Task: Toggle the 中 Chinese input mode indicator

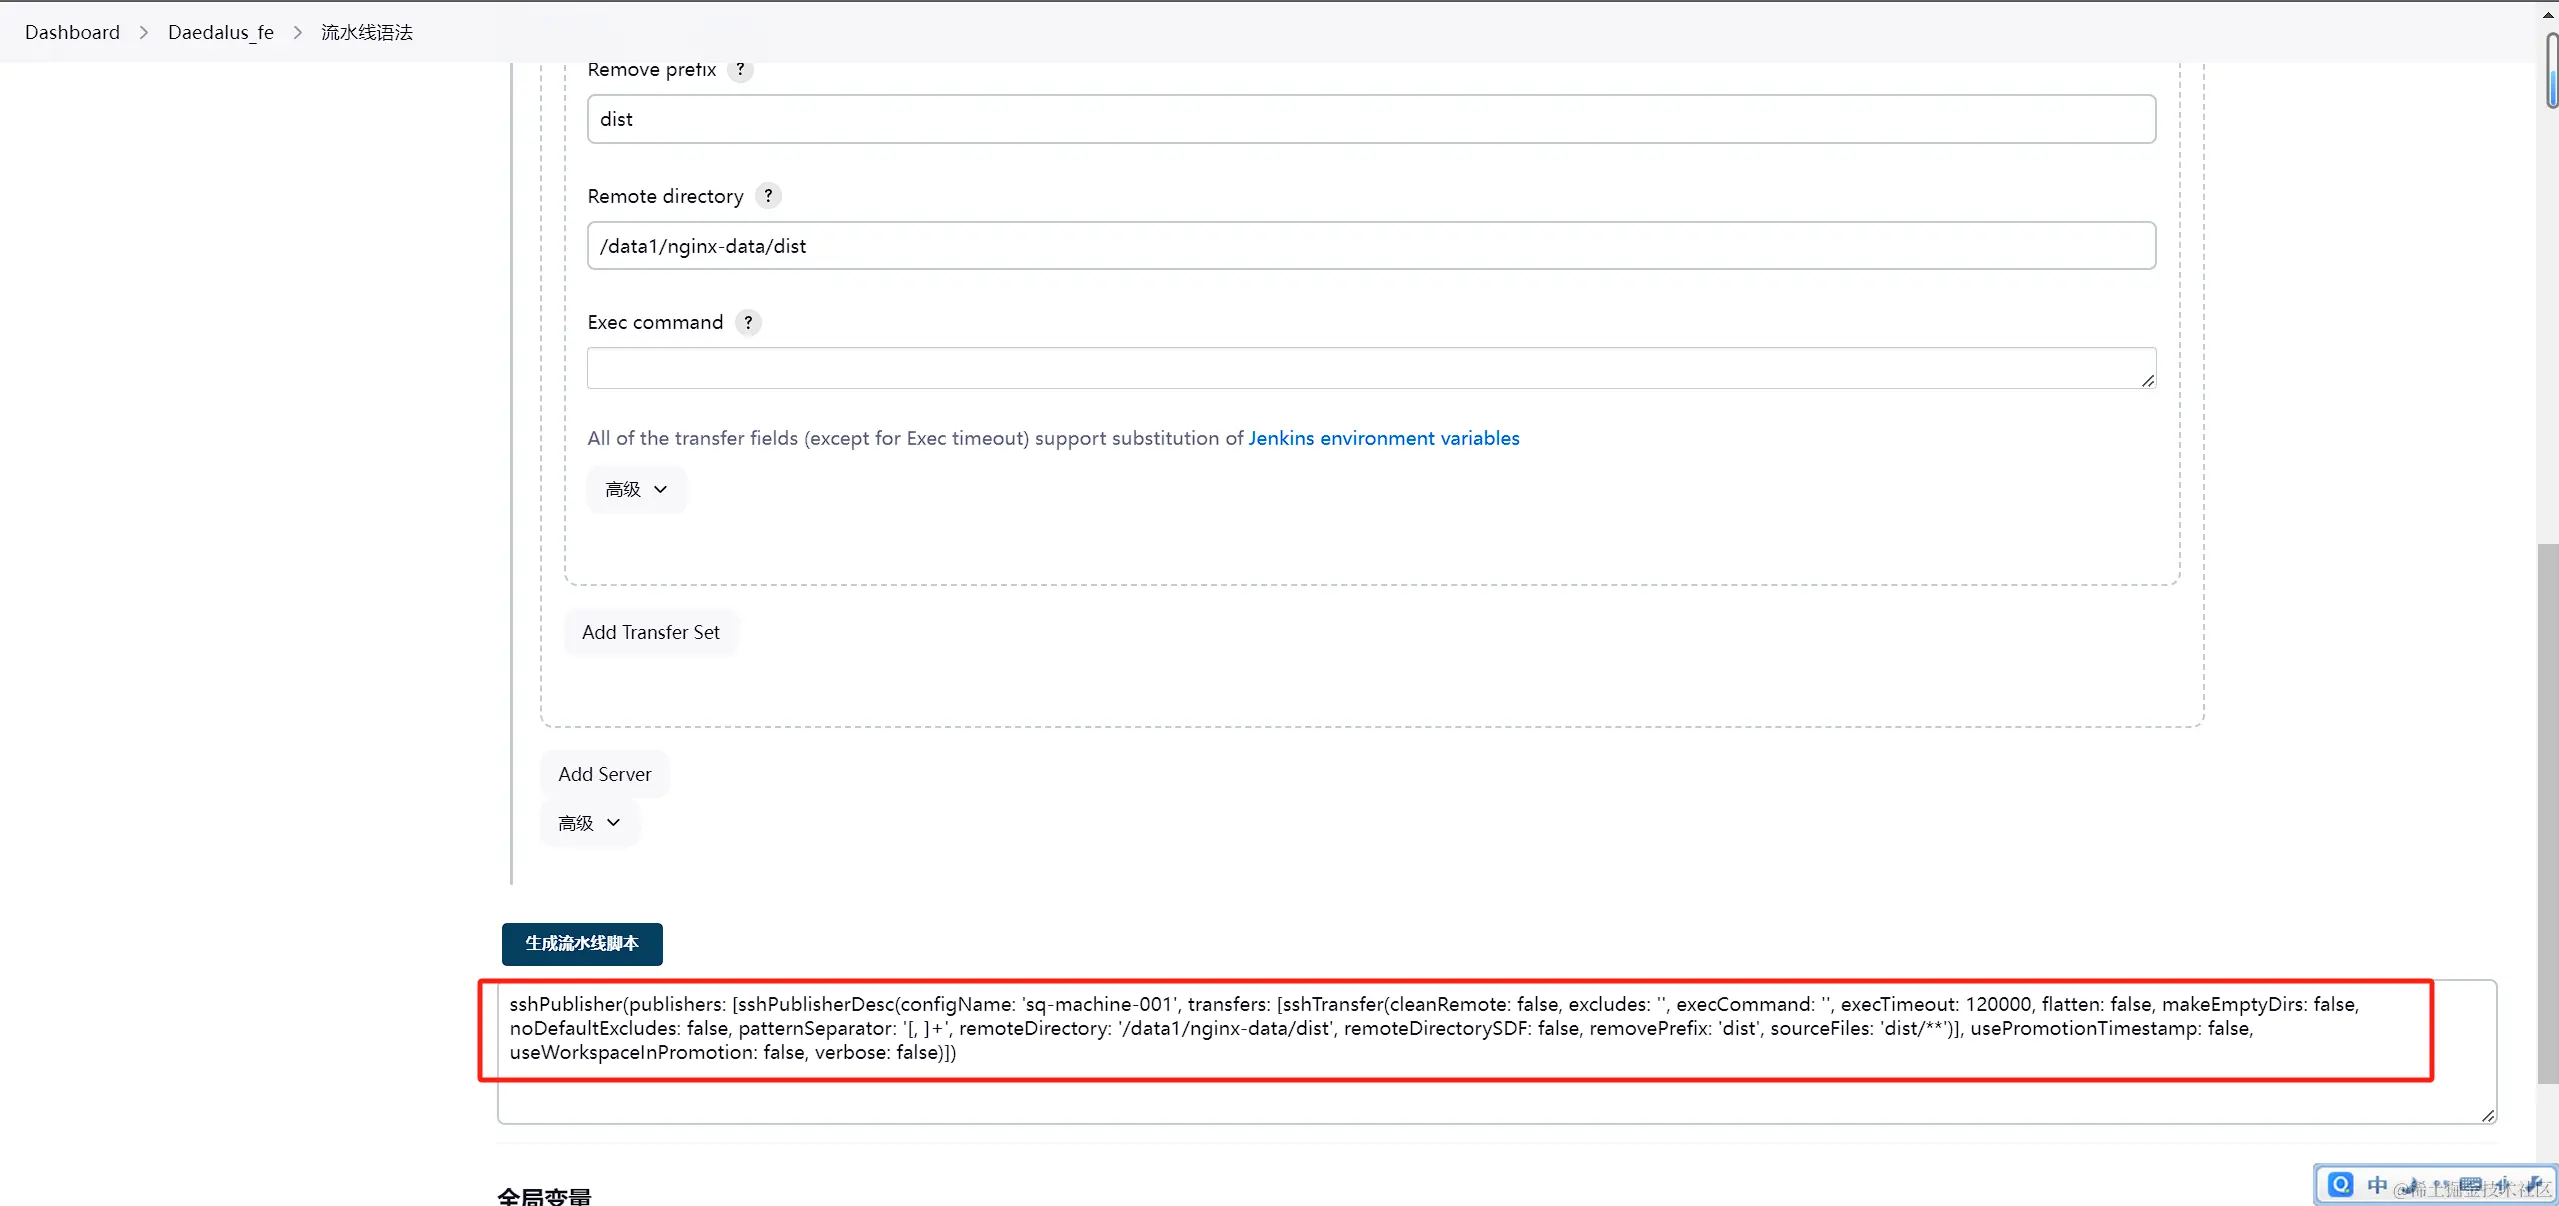Action: 2377,1185
